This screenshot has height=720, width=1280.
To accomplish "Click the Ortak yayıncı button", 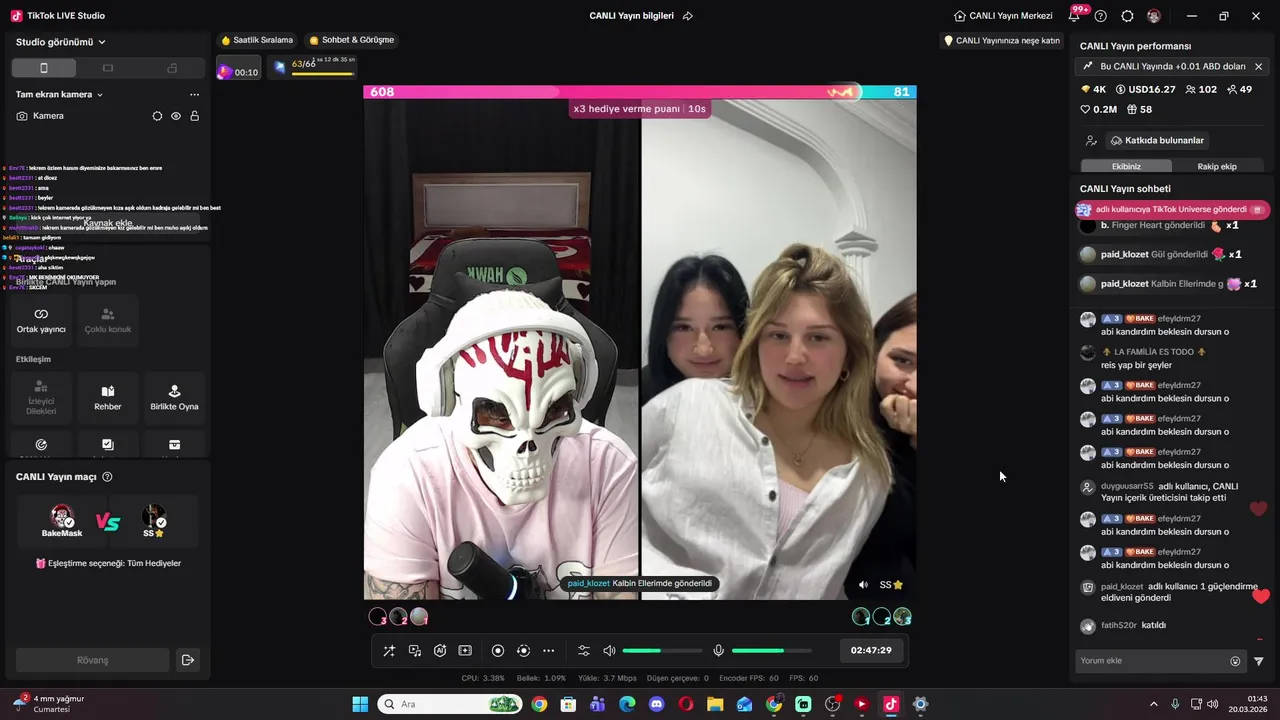I will coord(41,320).
